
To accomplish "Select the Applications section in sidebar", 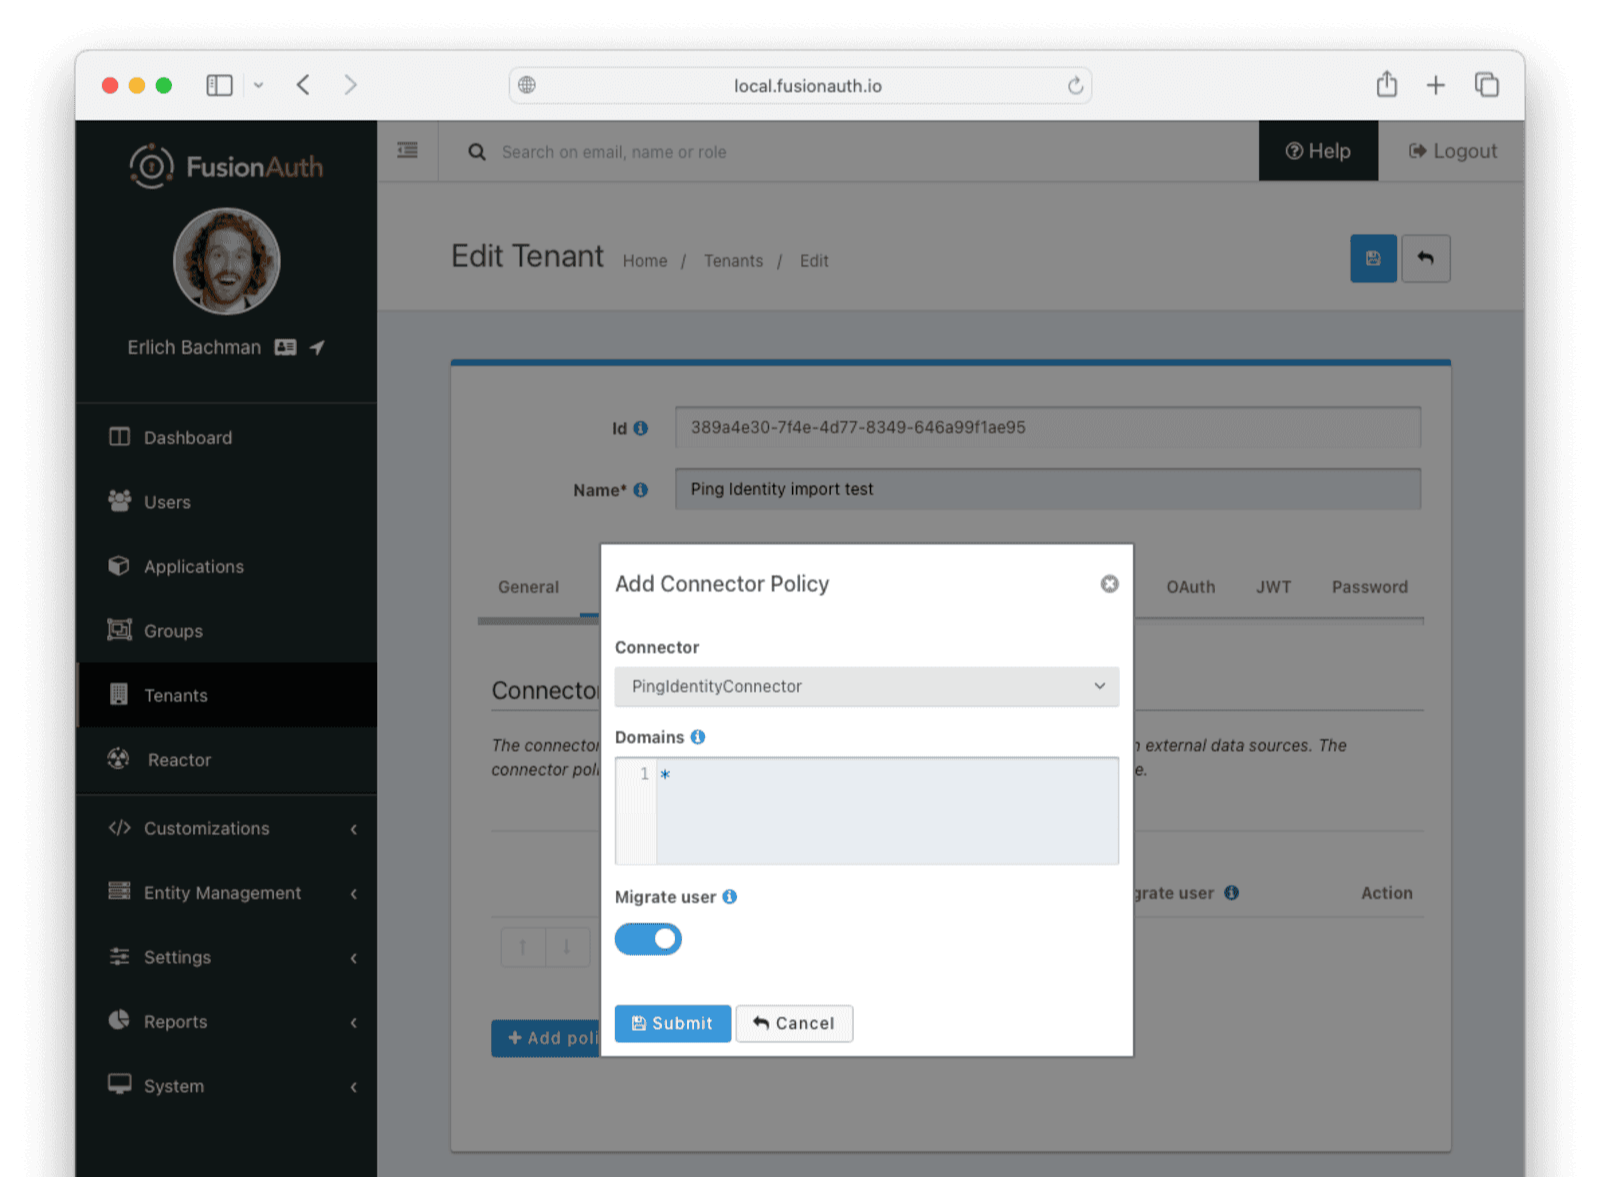I will [x=193, y=566].
